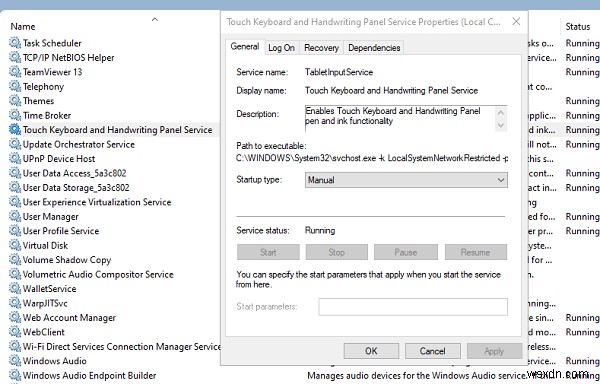Click the OK button

[371, 351]
